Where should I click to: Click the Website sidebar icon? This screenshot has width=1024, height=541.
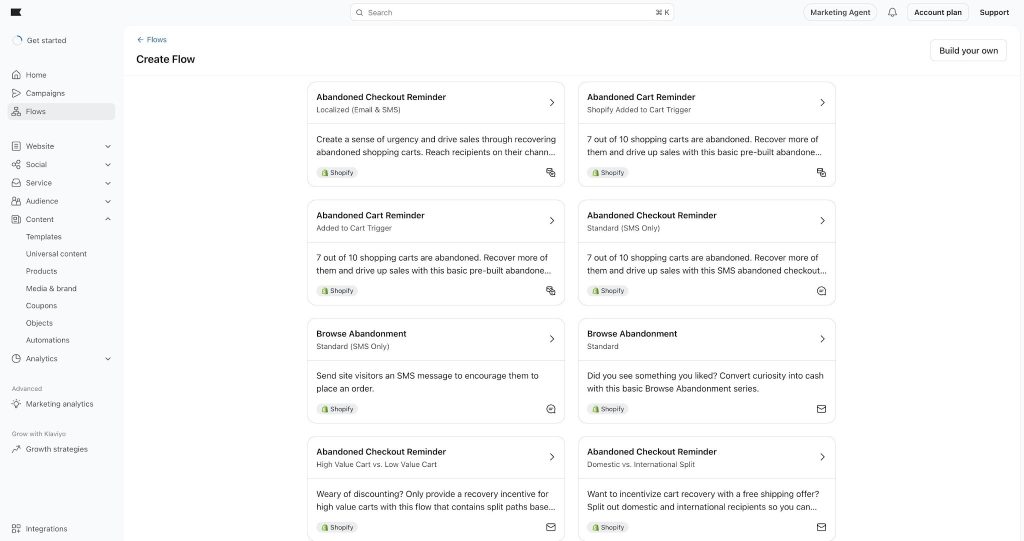click(x=16, y=146)
